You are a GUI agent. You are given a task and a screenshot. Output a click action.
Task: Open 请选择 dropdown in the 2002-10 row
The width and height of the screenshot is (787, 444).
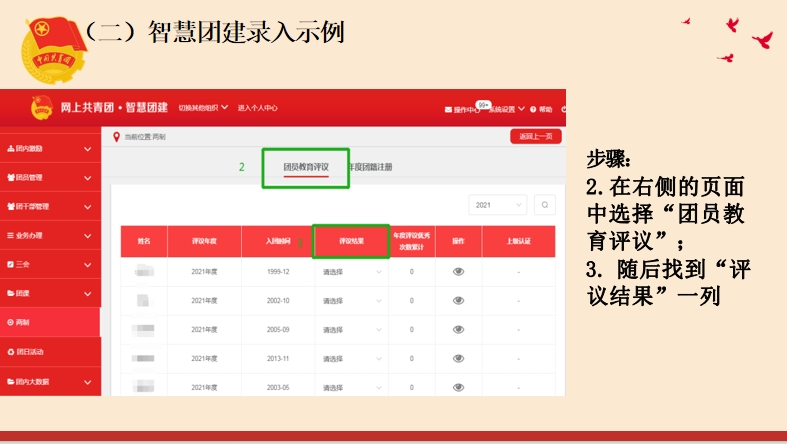click(351, 300)
